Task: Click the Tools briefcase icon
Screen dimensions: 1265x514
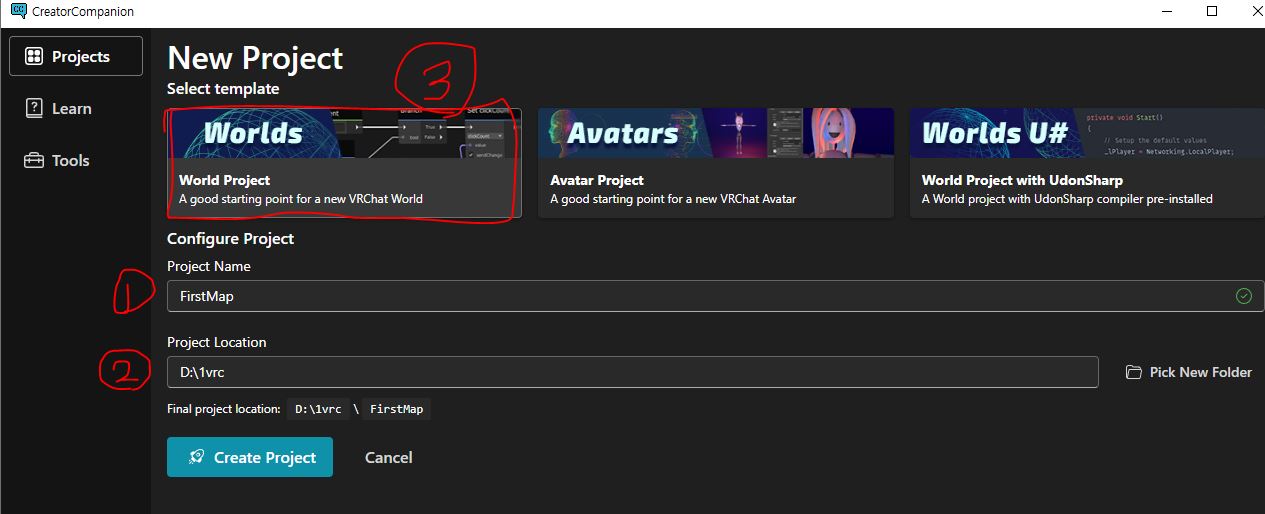Action: 34,160
